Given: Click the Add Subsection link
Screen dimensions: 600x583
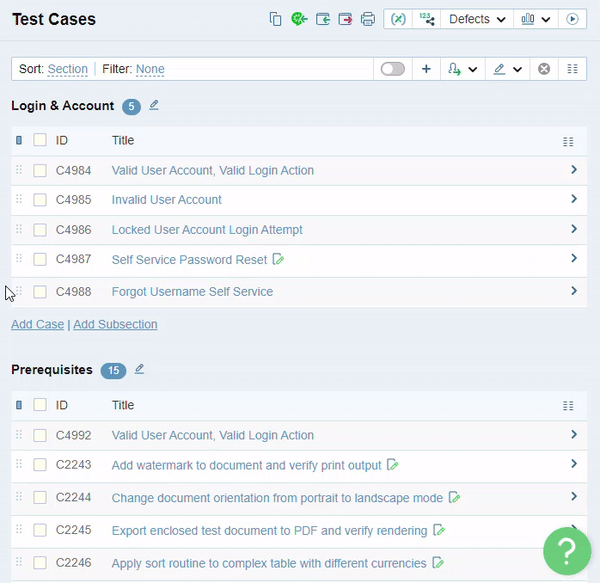Looking at the screenshot, I should tap(115, 324).
